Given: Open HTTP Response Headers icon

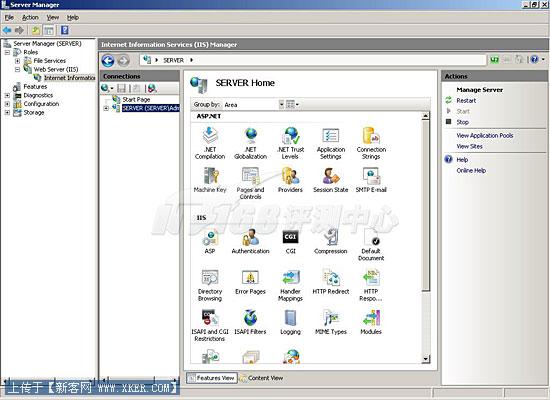Looking at the screenshot, I should point(371,285).
